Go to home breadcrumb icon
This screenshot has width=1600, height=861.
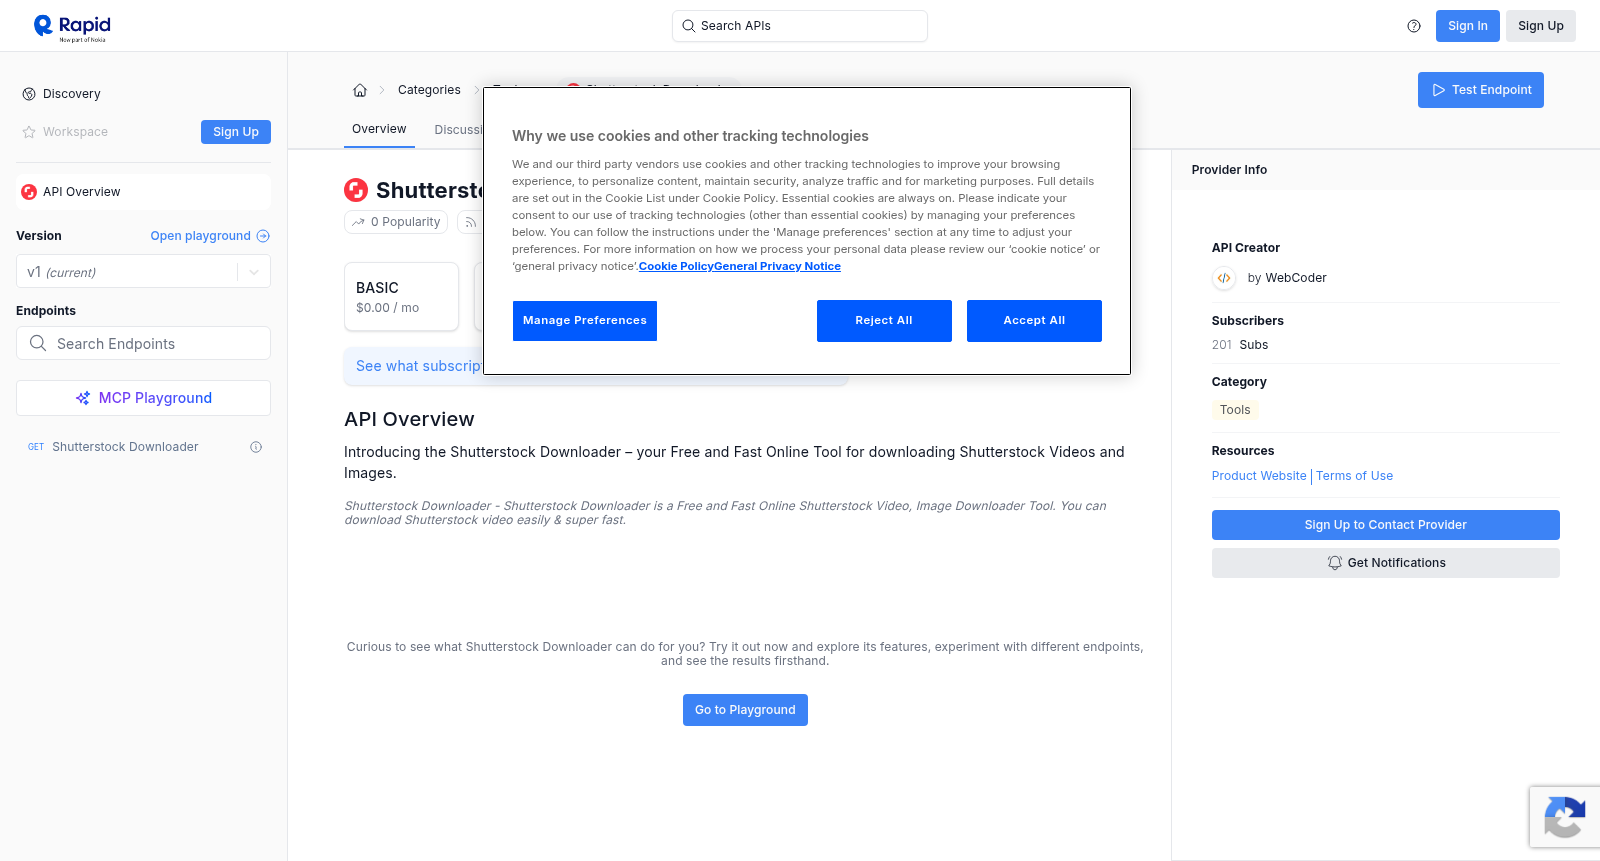(360, 90)
